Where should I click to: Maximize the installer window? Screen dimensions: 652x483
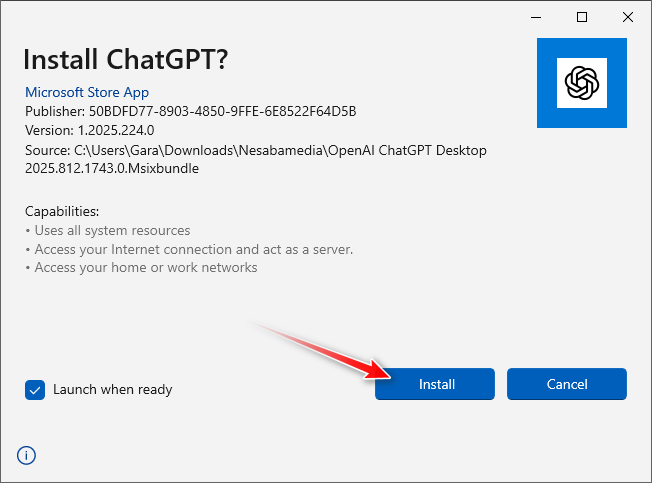coord(582,17)
